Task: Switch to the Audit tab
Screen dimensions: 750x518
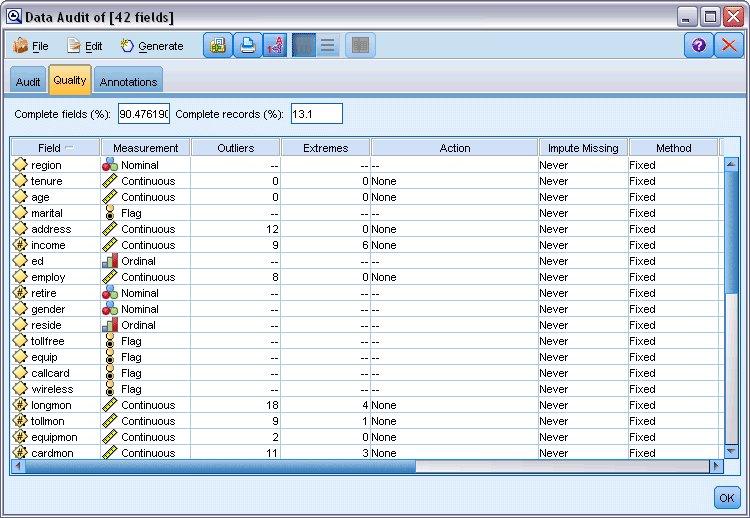Action: pyautogui.click(x=28, y=82)
